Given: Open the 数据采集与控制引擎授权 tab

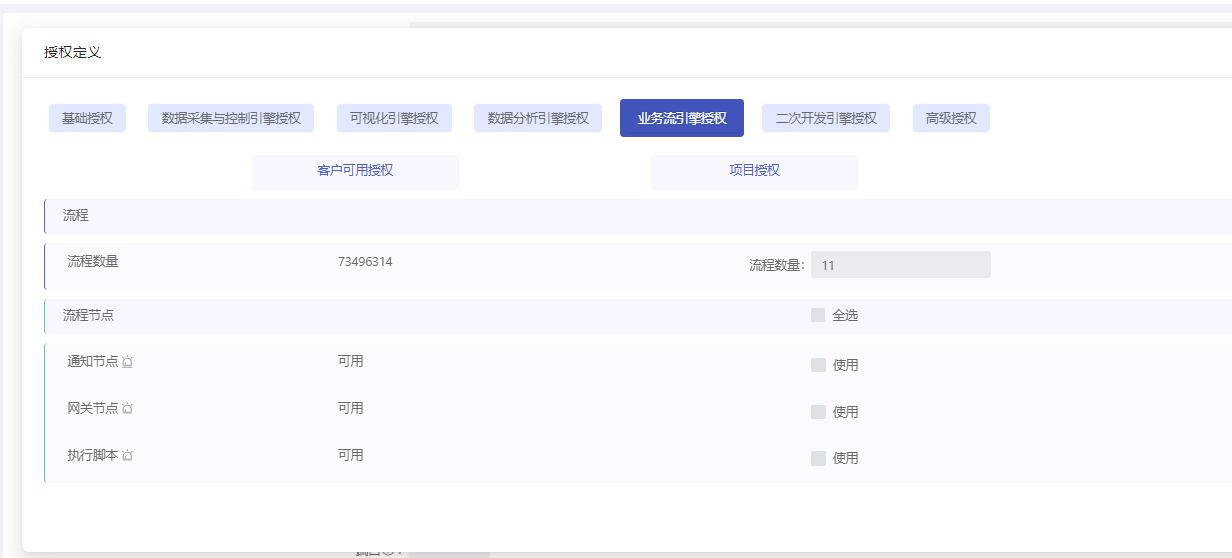Looking at the screenshot, I should coord(231,118).
